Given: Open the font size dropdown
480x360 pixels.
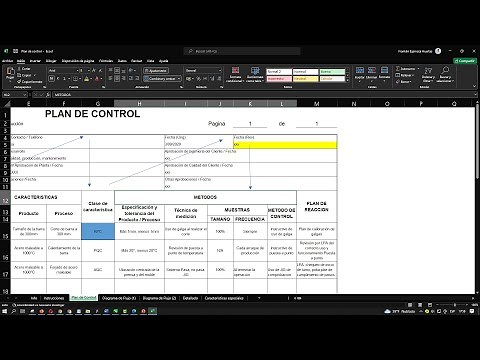Looking at the screenshot, I should (89, 71).
